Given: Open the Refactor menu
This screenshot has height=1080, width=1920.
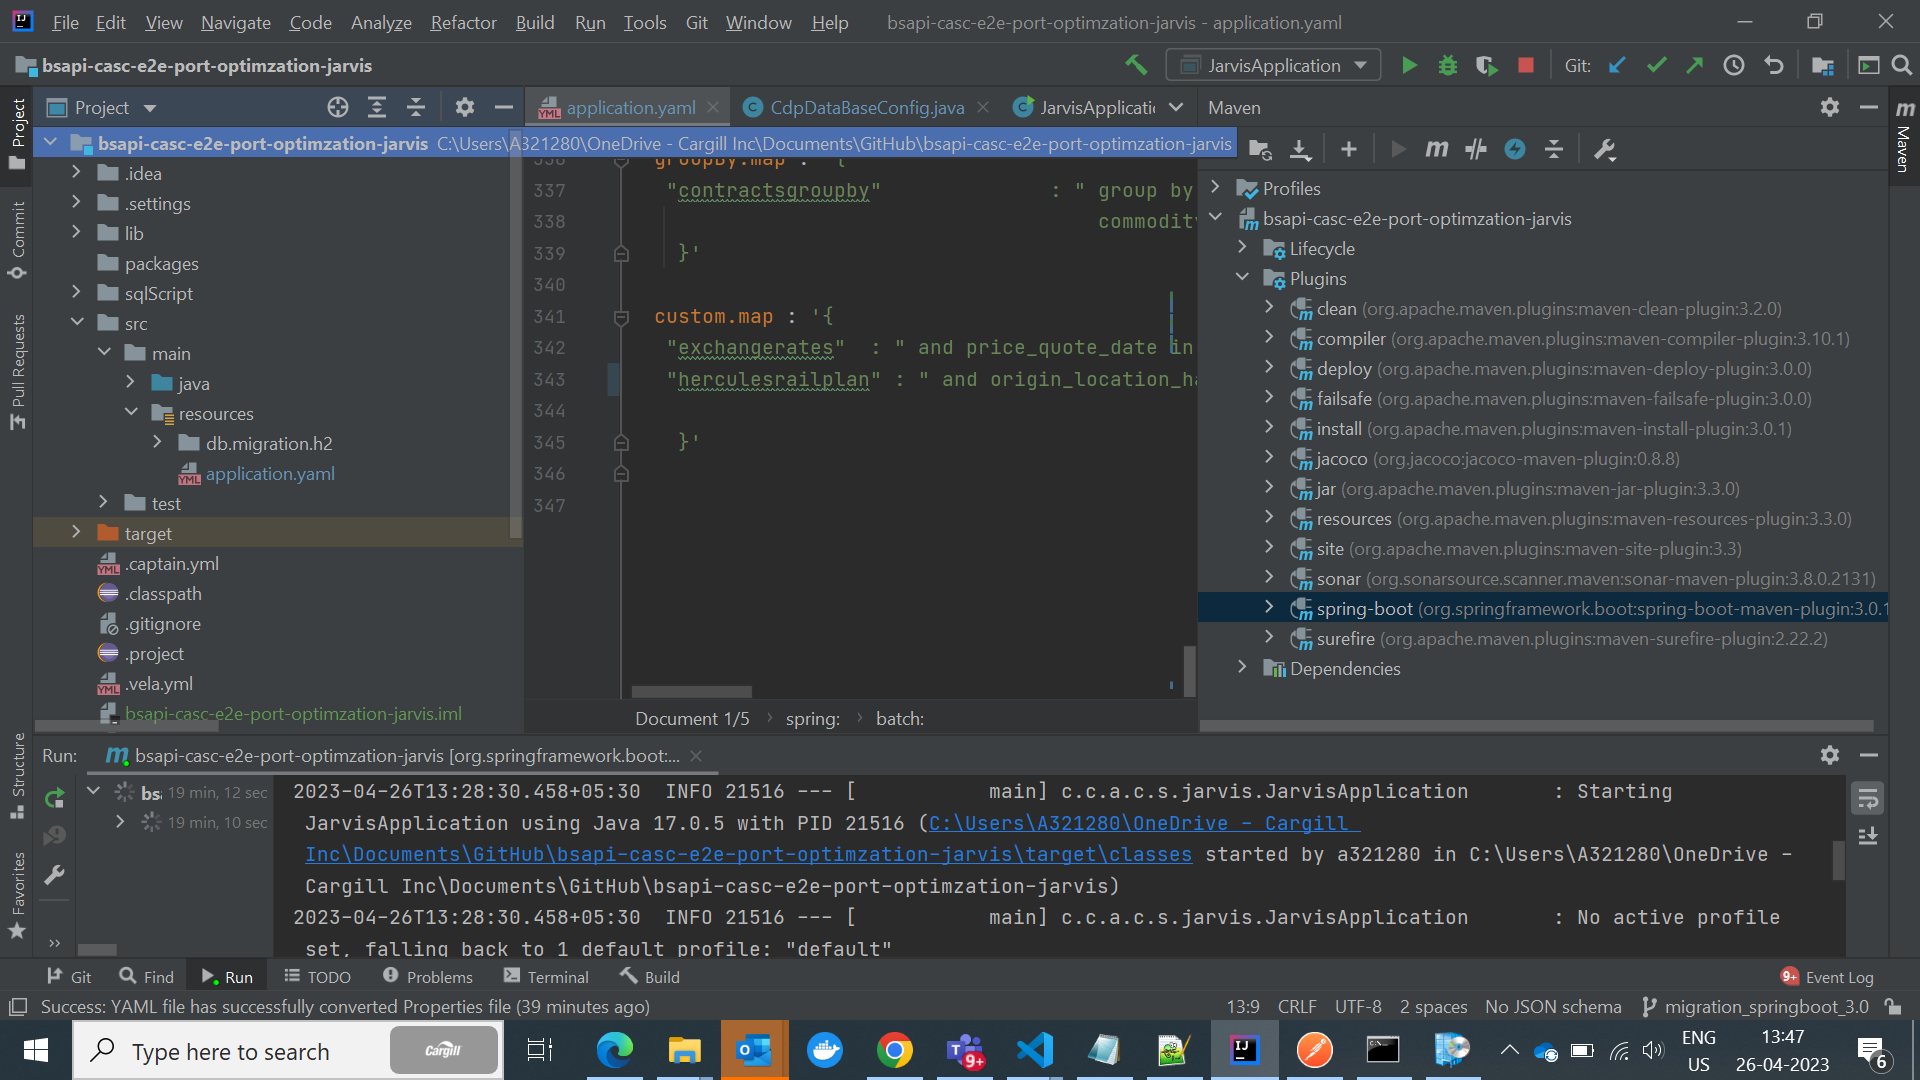Looking at the screenshot, I should tap(463, 22).
